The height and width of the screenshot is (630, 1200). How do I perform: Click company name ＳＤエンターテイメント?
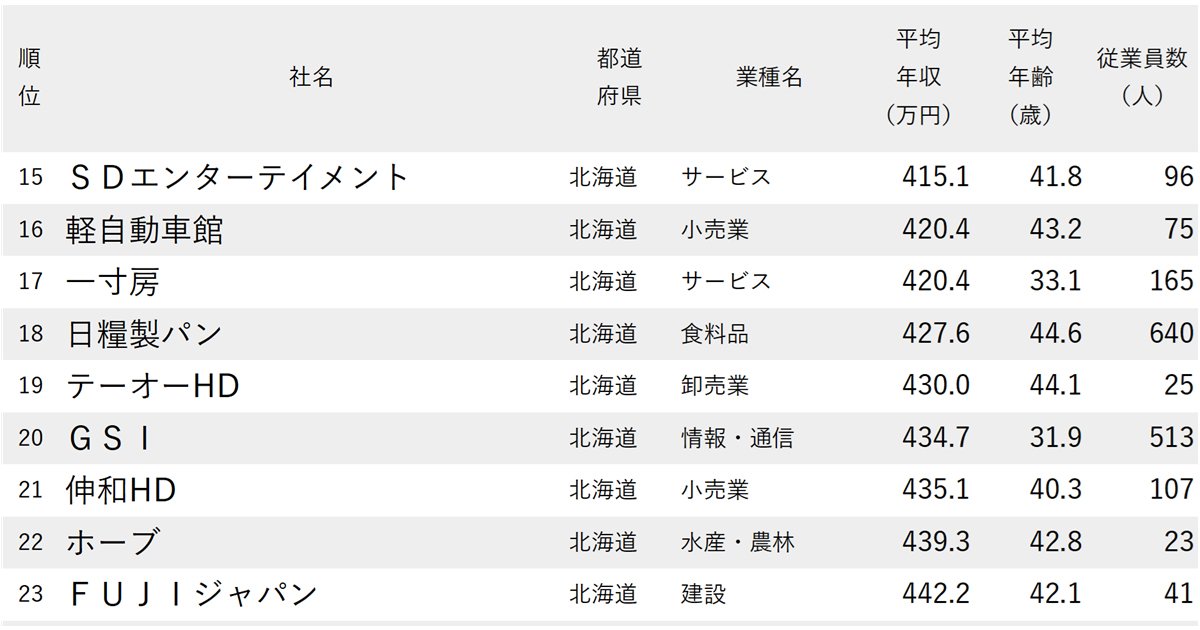coord(238,177)
